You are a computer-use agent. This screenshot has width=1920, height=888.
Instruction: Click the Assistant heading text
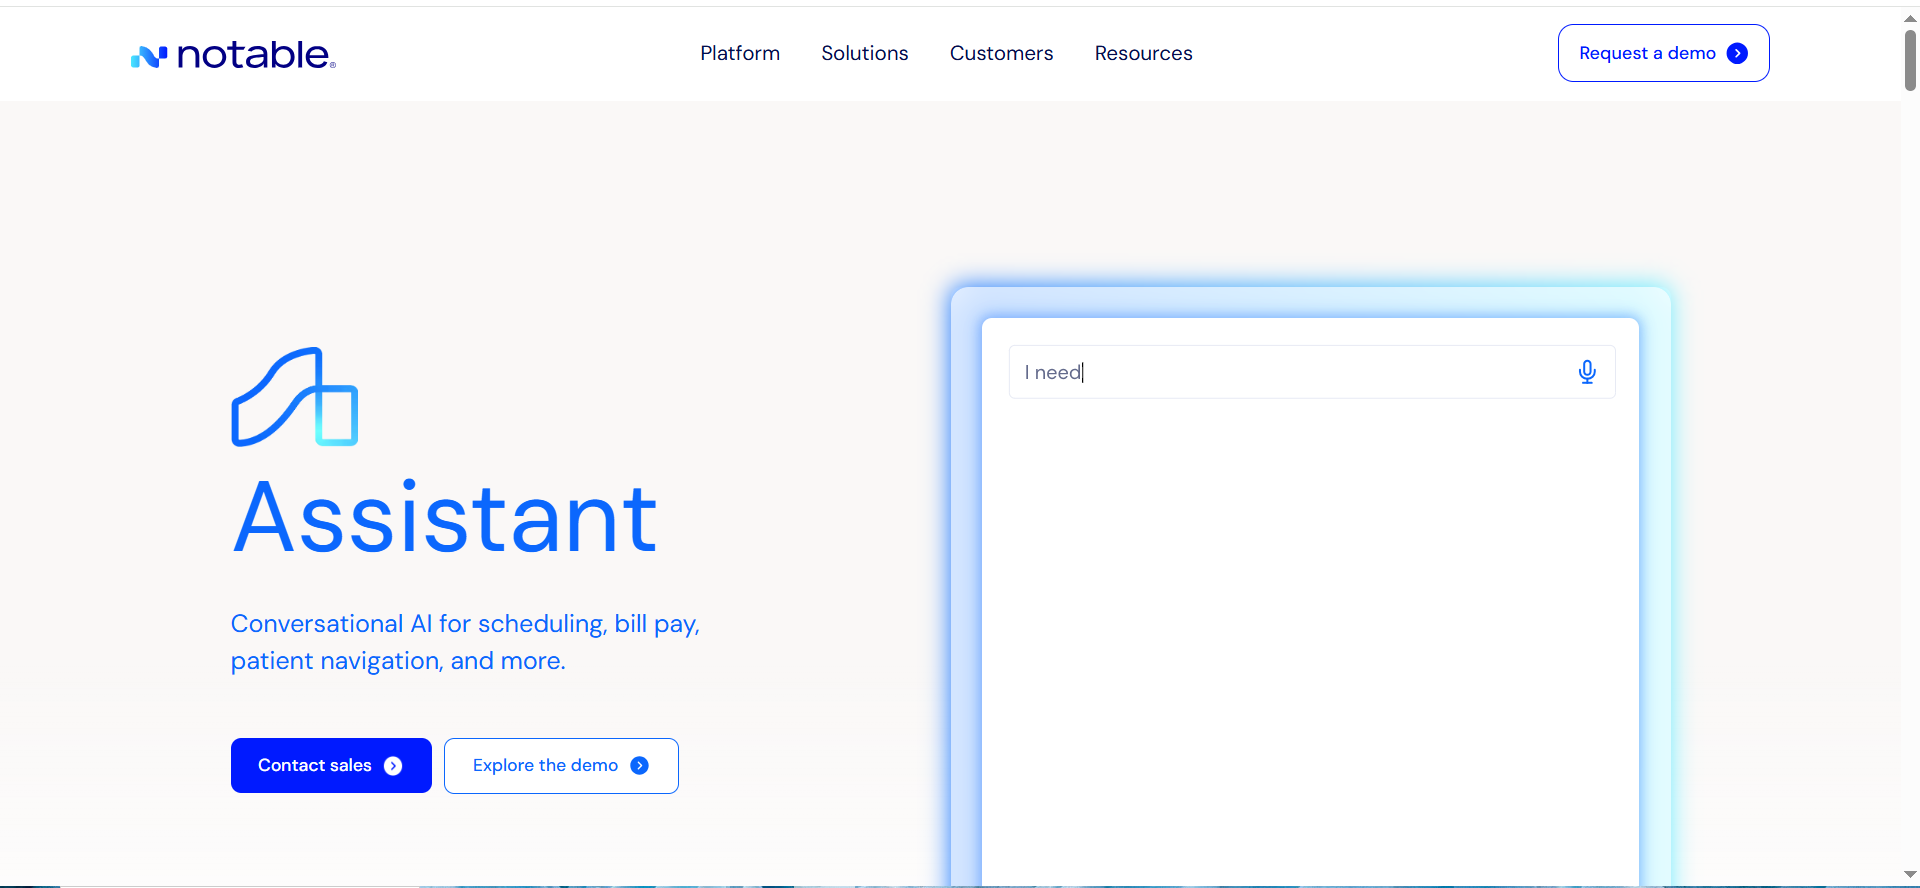click(x=445, y=517)
